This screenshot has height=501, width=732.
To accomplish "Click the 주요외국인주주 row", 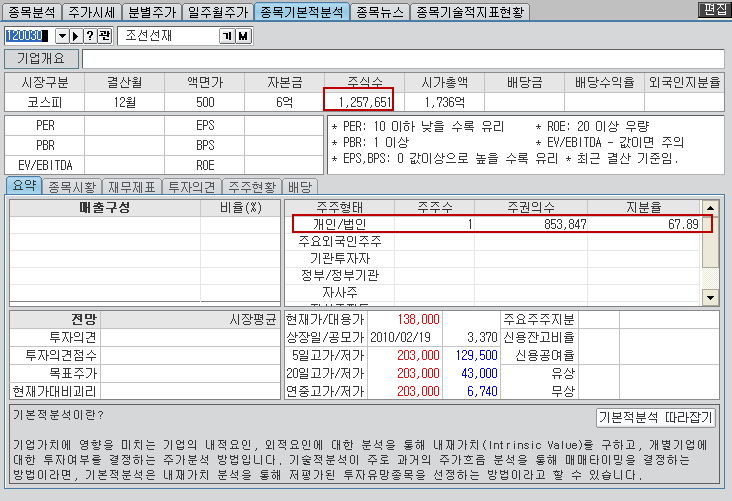I will click(x=493, y=241).
